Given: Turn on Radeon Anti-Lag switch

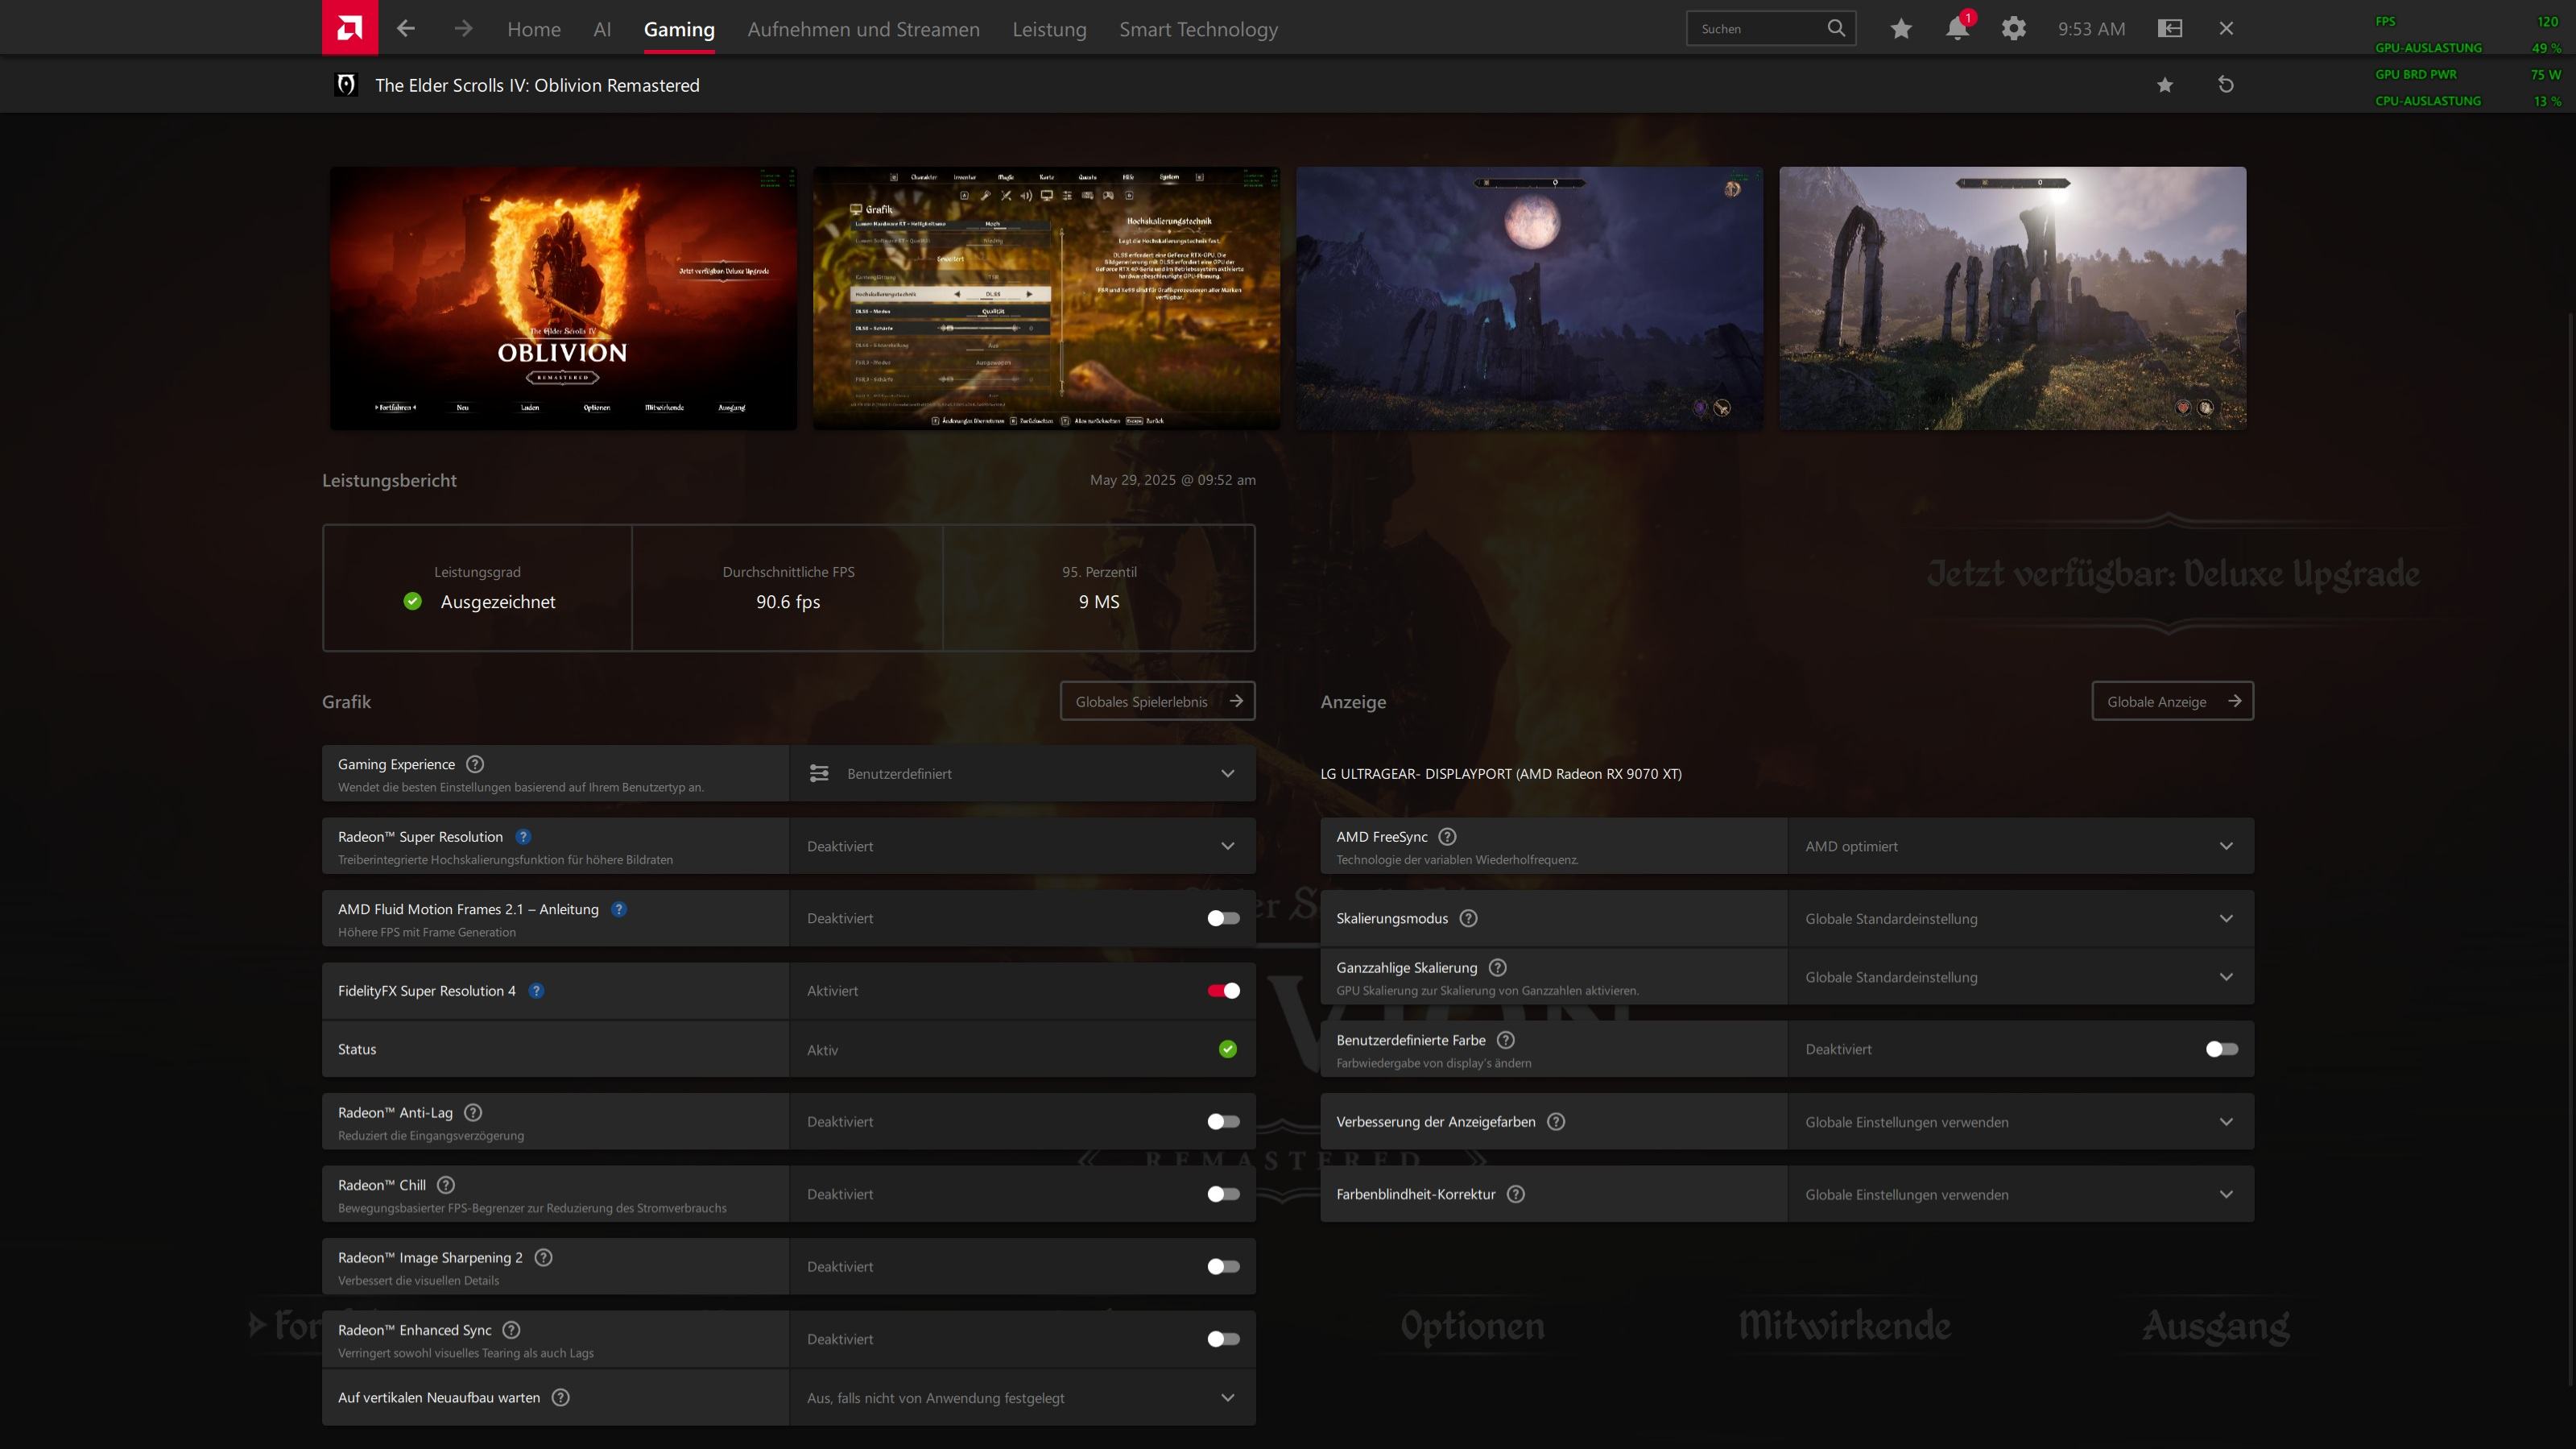Looking at the screenshot, I should 1222,1122.
